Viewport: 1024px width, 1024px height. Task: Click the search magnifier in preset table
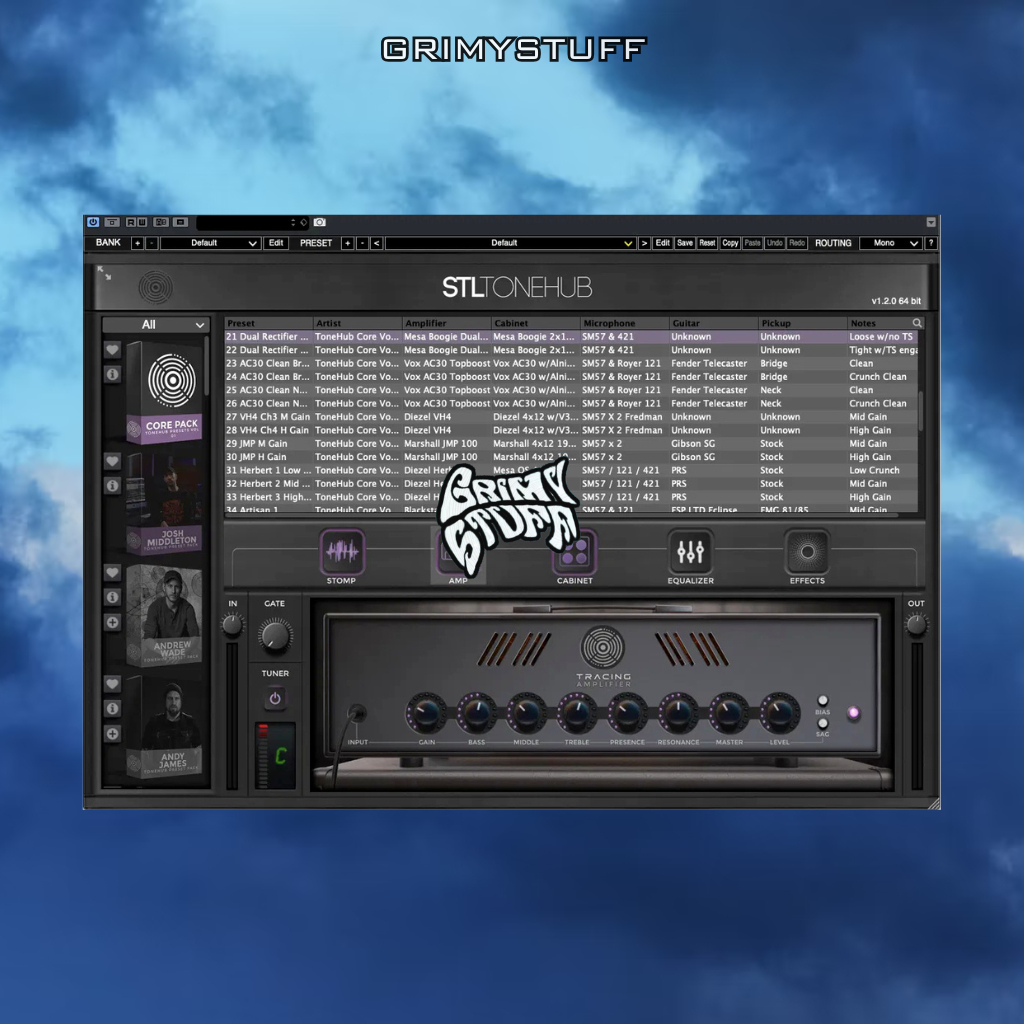pos(917,323)
